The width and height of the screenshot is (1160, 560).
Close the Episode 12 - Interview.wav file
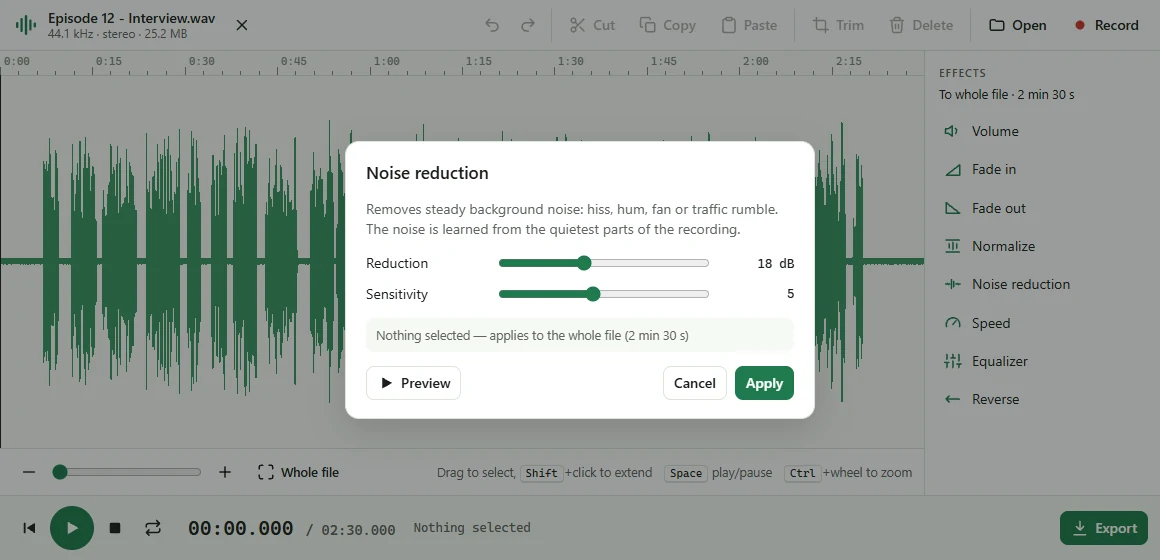(x=241, y=25)
